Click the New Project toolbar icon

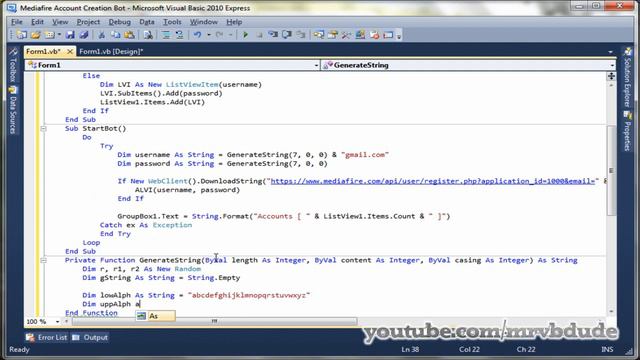(22, 35)
